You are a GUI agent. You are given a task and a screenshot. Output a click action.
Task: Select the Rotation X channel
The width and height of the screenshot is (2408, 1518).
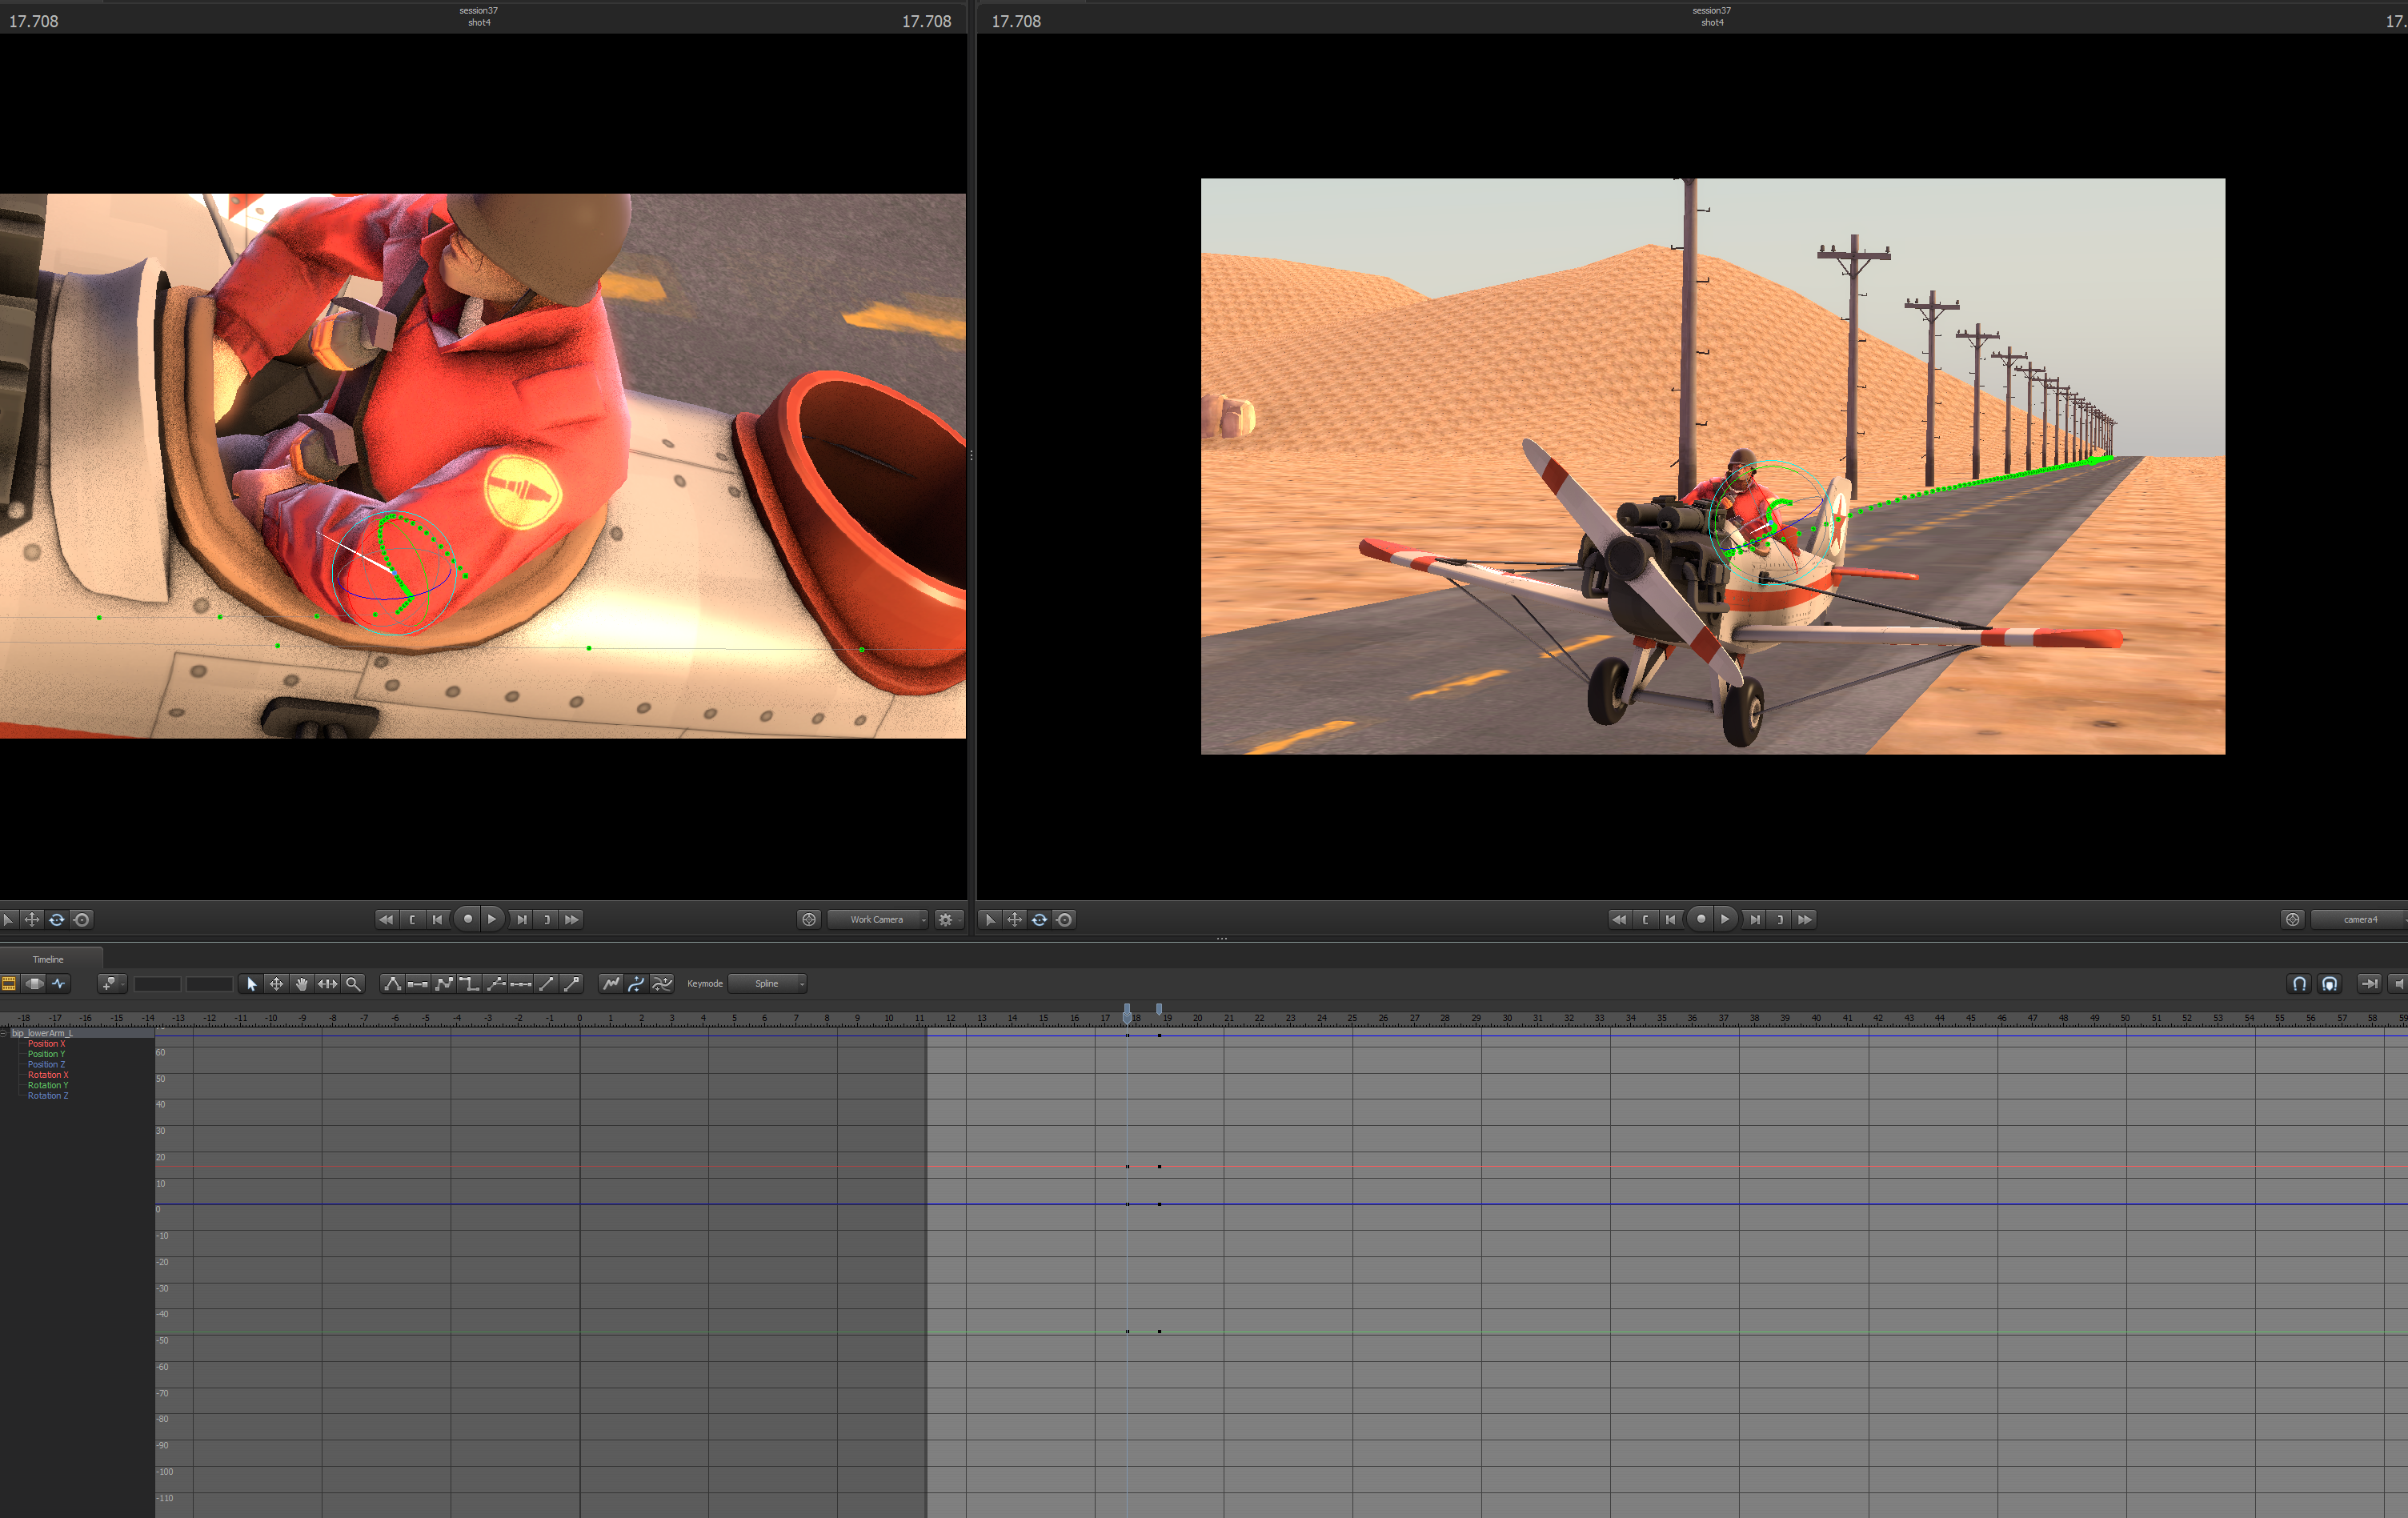click(x=48, y=1075)
